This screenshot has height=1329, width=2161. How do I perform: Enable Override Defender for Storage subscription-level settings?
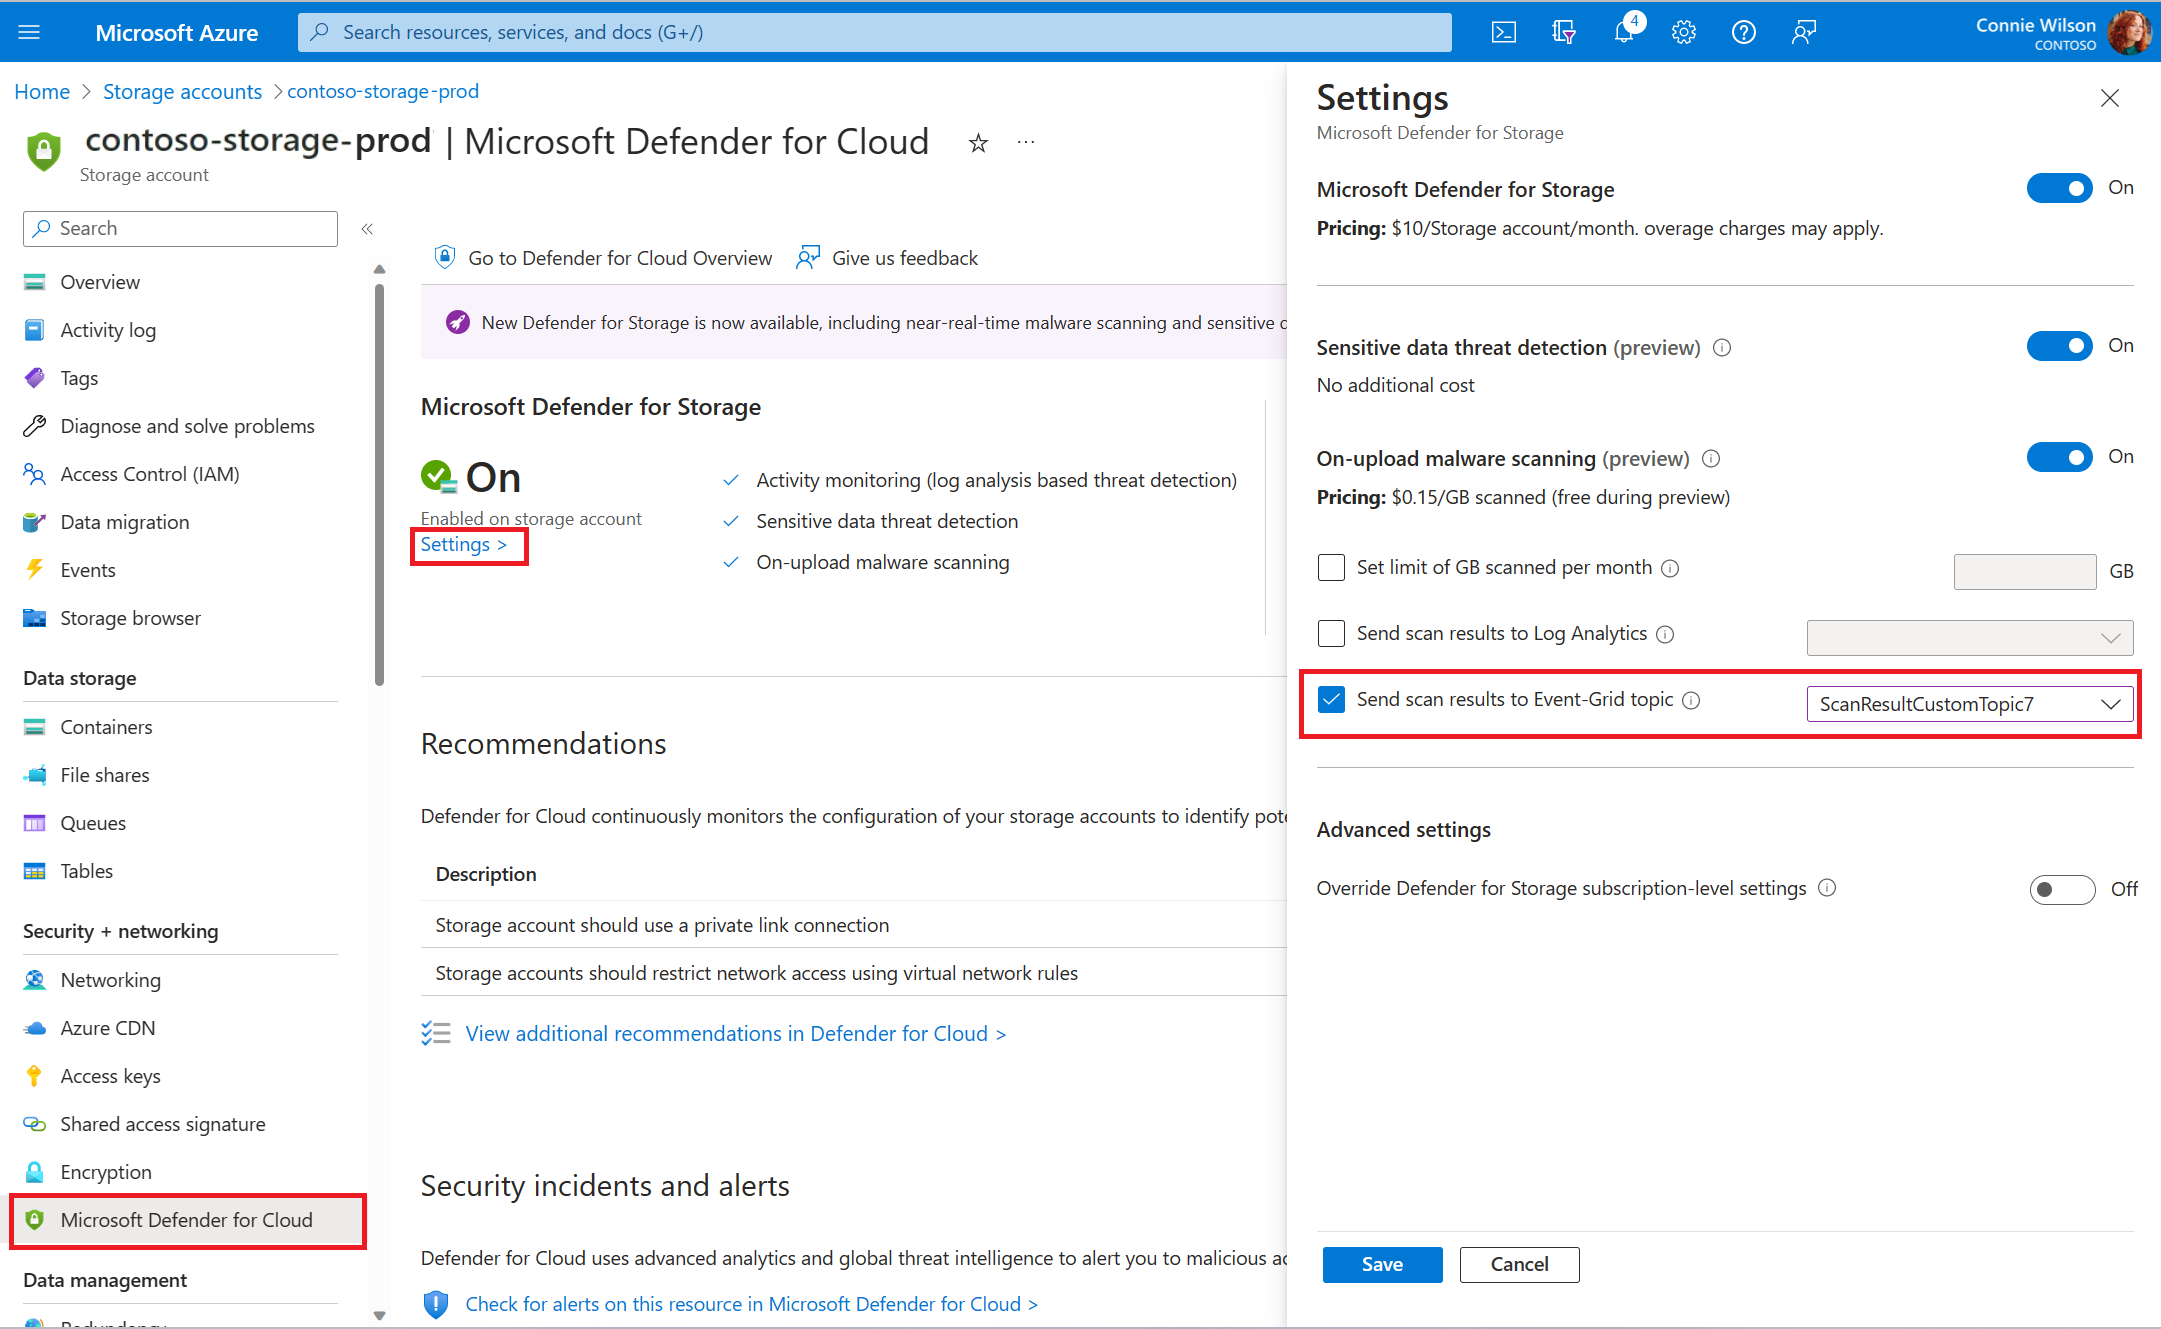[x=2062, y=889]
